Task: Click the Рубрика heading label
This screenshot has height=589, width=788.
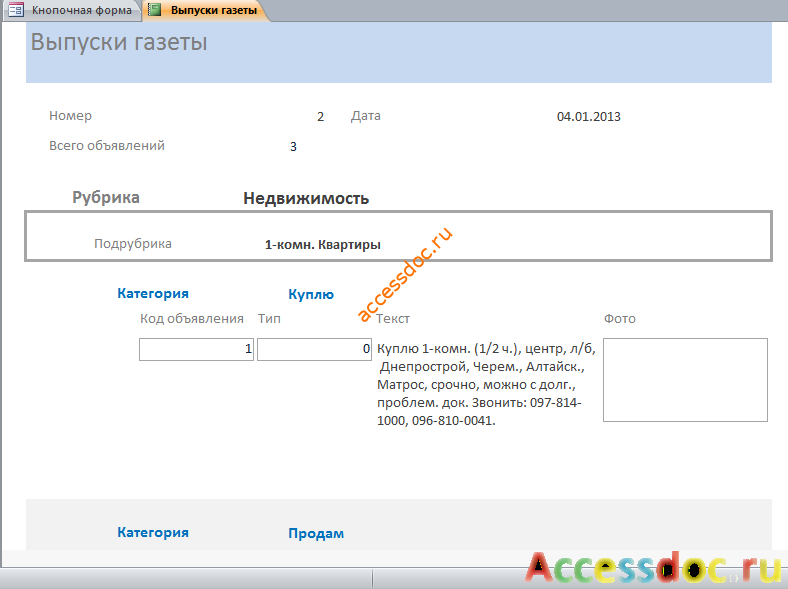Action: coord(106,198)
